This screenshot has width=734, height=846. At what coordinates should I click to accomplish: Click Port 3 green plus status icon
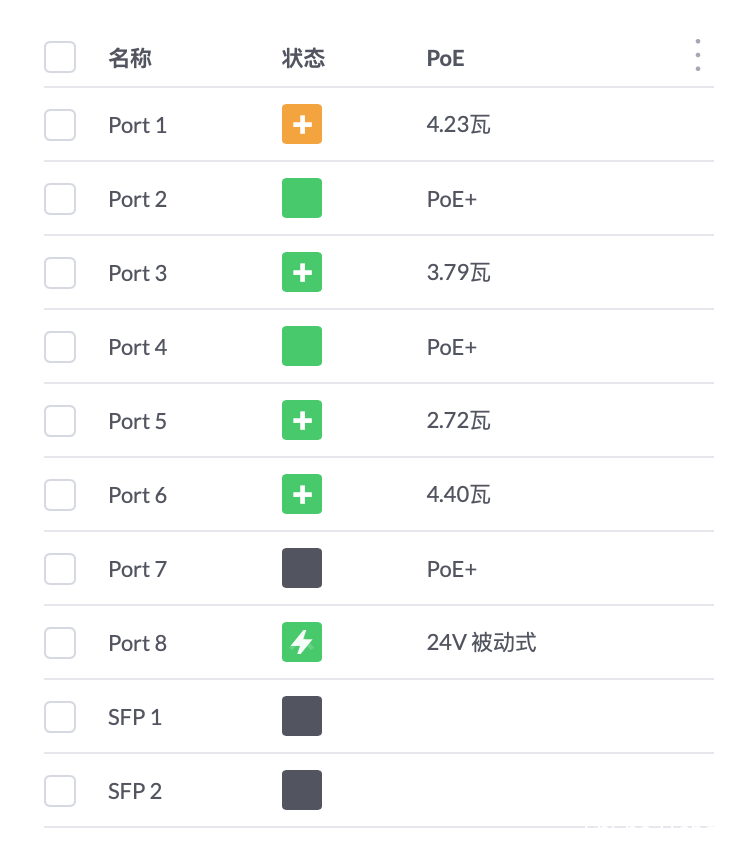pos(302,272)
